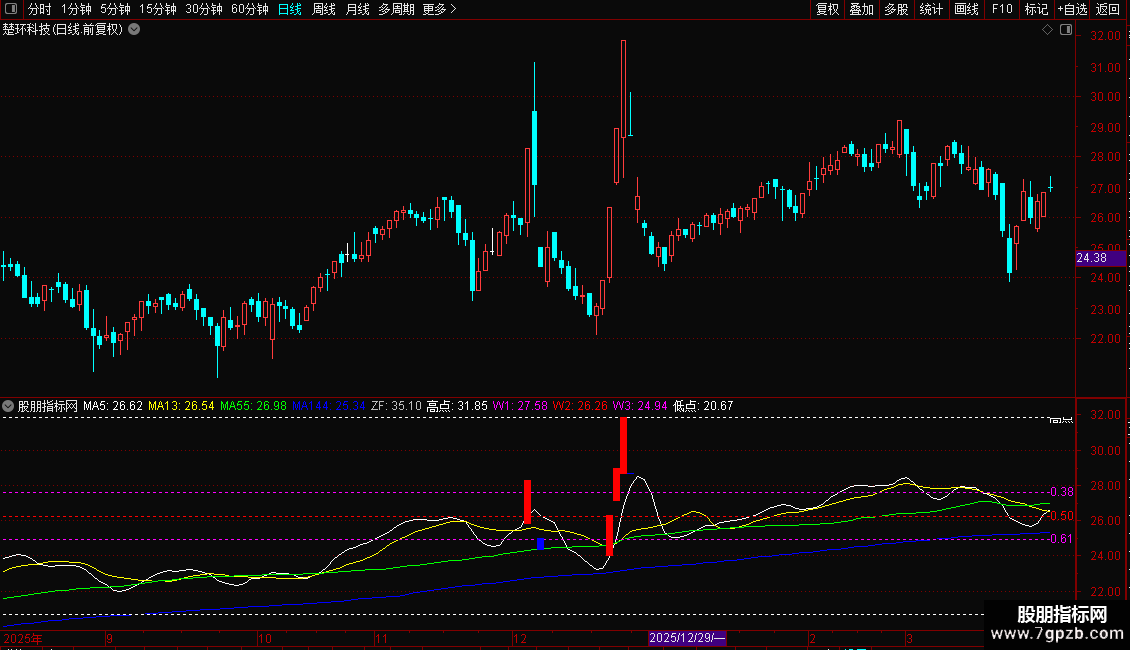Switch to the 分时 intraday view
This screenshot has width=1130, height=650.
(40, 9)
